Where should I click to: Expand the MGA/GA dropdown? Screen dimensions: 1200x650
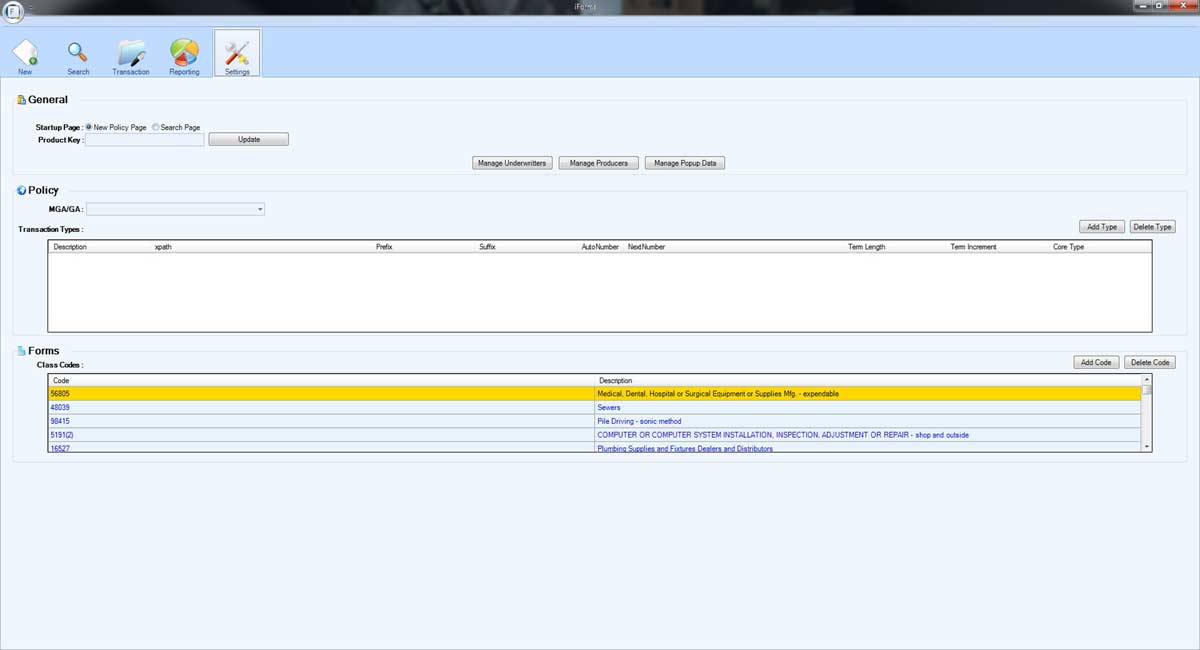pos(260,209)
